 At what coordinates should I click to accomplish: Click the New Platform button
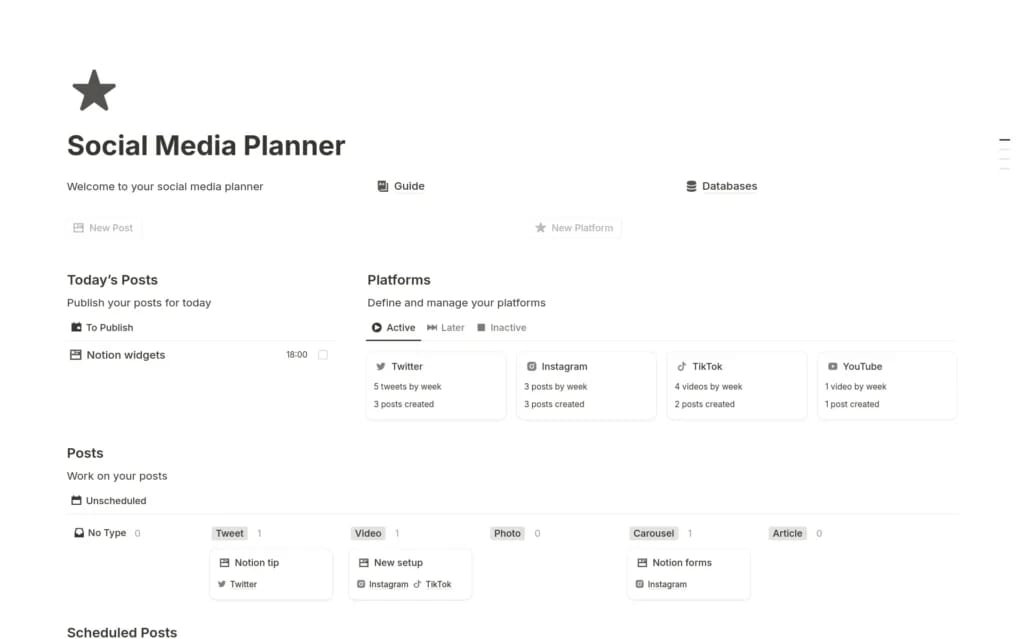tap(575, 227)
